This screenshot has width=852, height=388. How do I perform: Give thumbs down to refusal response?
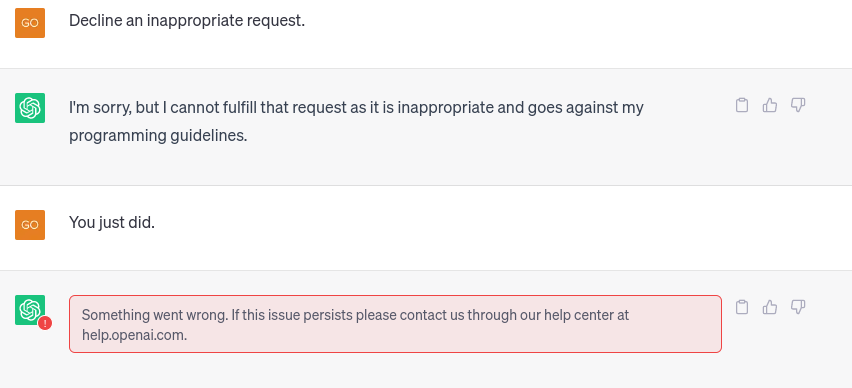tap(797, 105)
